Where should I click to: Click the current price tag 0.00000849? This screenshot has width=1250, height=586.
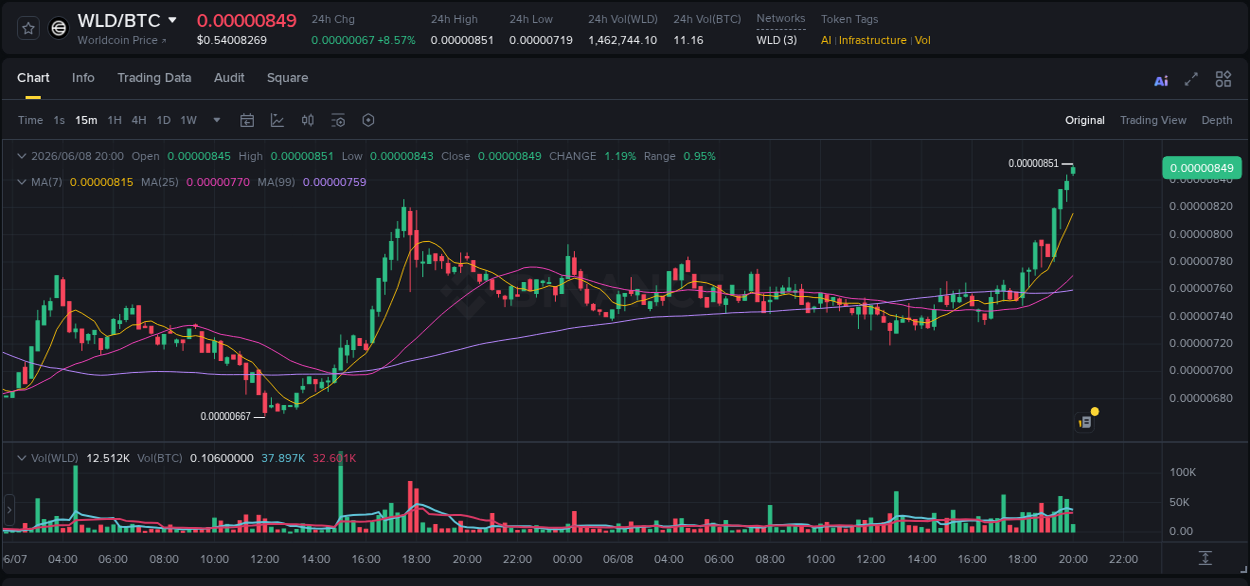(x=1201, y=168)
